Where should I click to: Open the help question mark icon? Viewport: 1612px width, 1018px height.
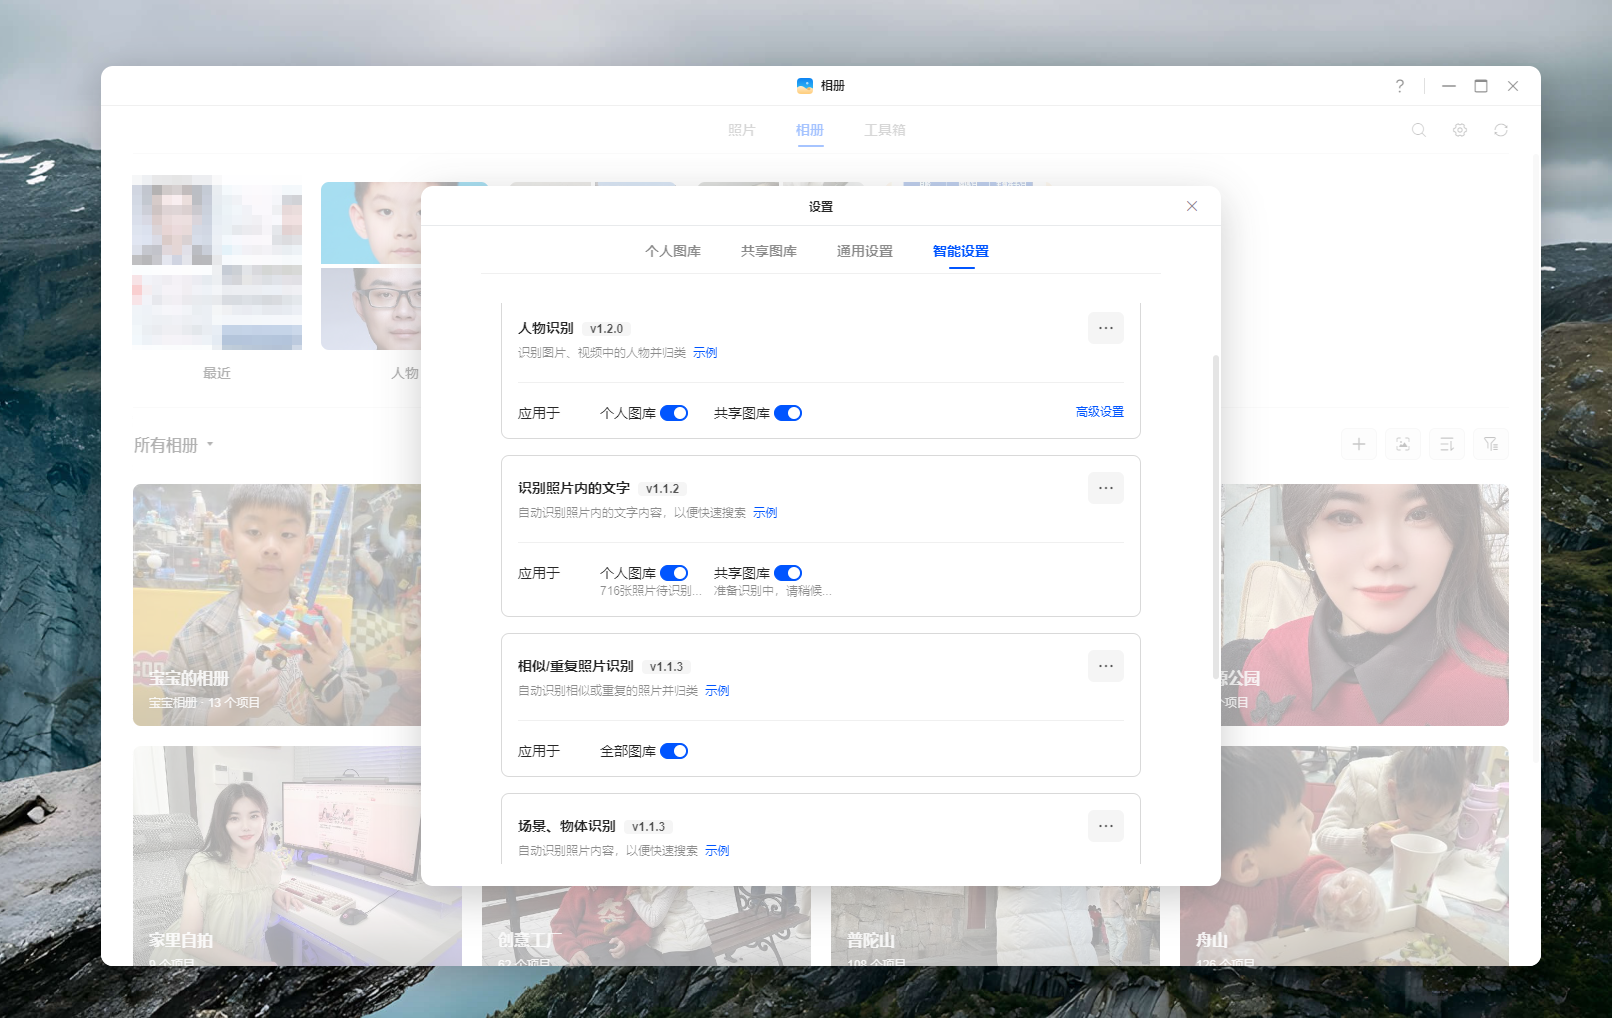(x=1400, y=86)
